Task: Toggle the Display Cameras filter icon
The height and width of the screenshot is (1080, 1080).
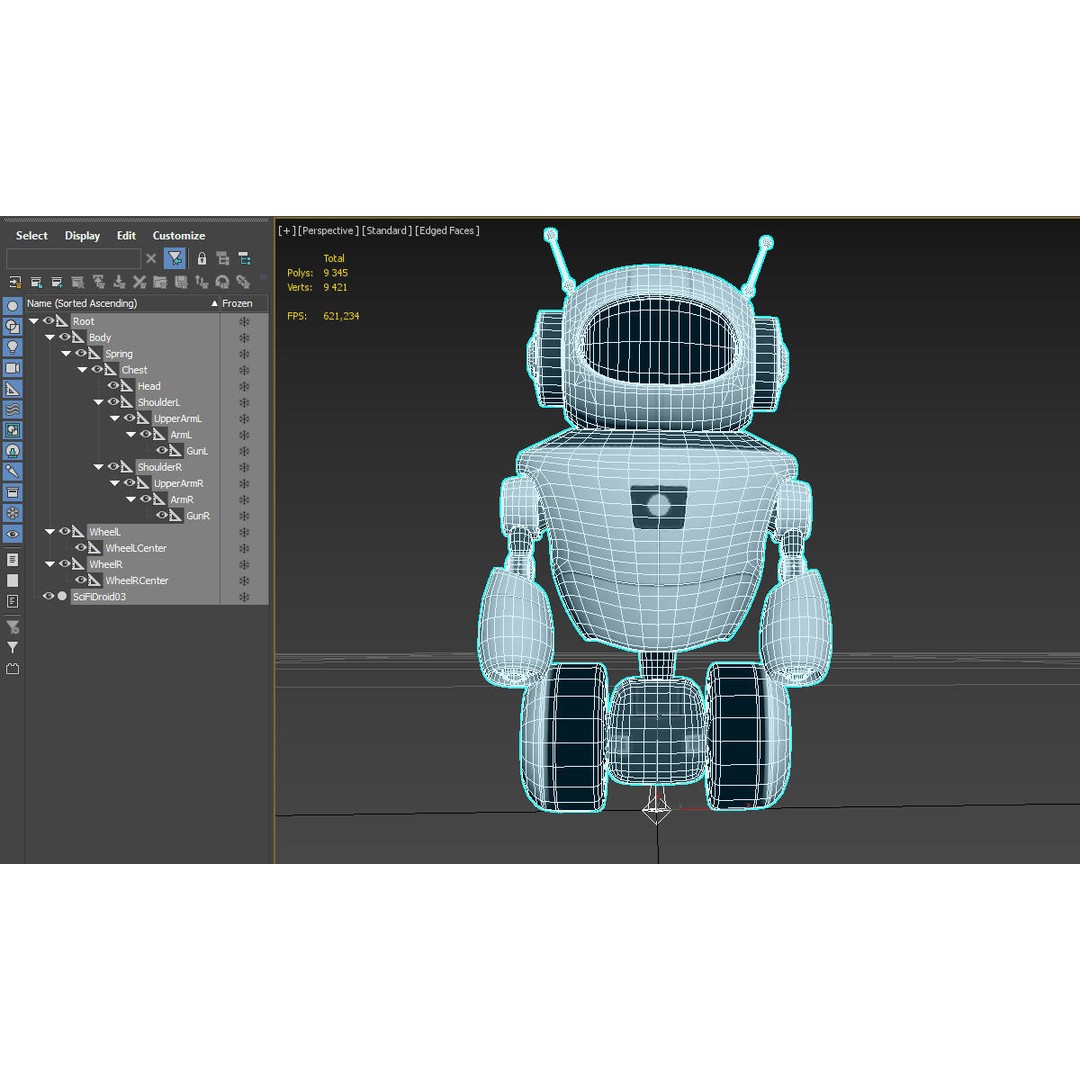Action: [x=12, y=368]
